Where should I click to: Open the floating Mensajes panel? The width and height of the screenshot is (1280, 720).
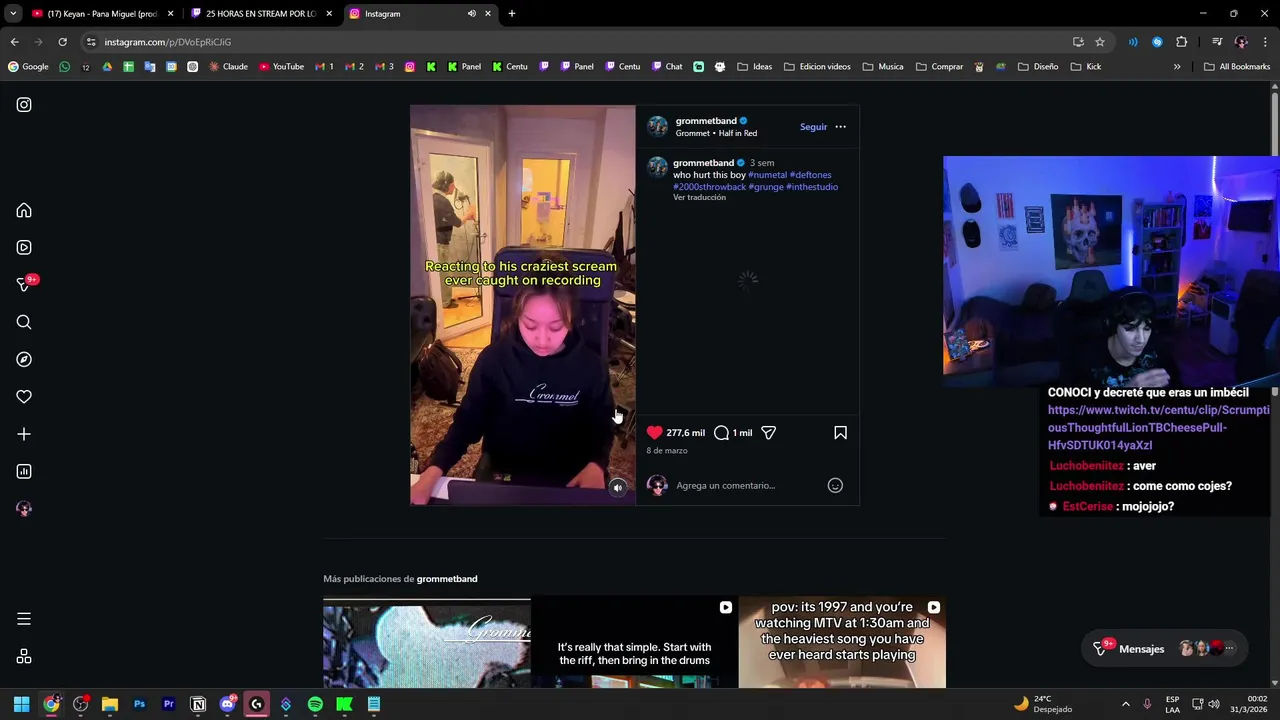[1166, 649]
